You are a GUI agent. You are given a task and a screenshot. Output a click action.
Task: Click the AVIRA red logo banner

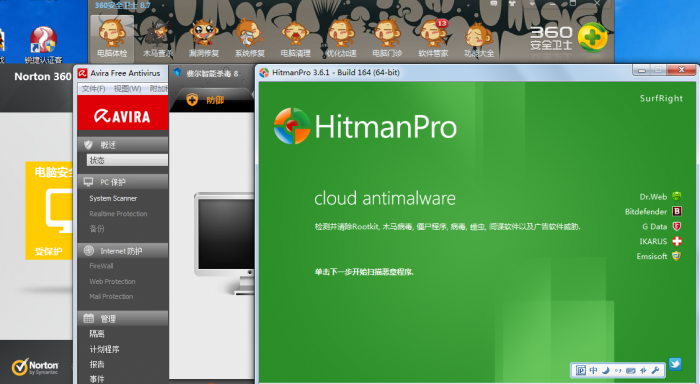tap(123, 113)
